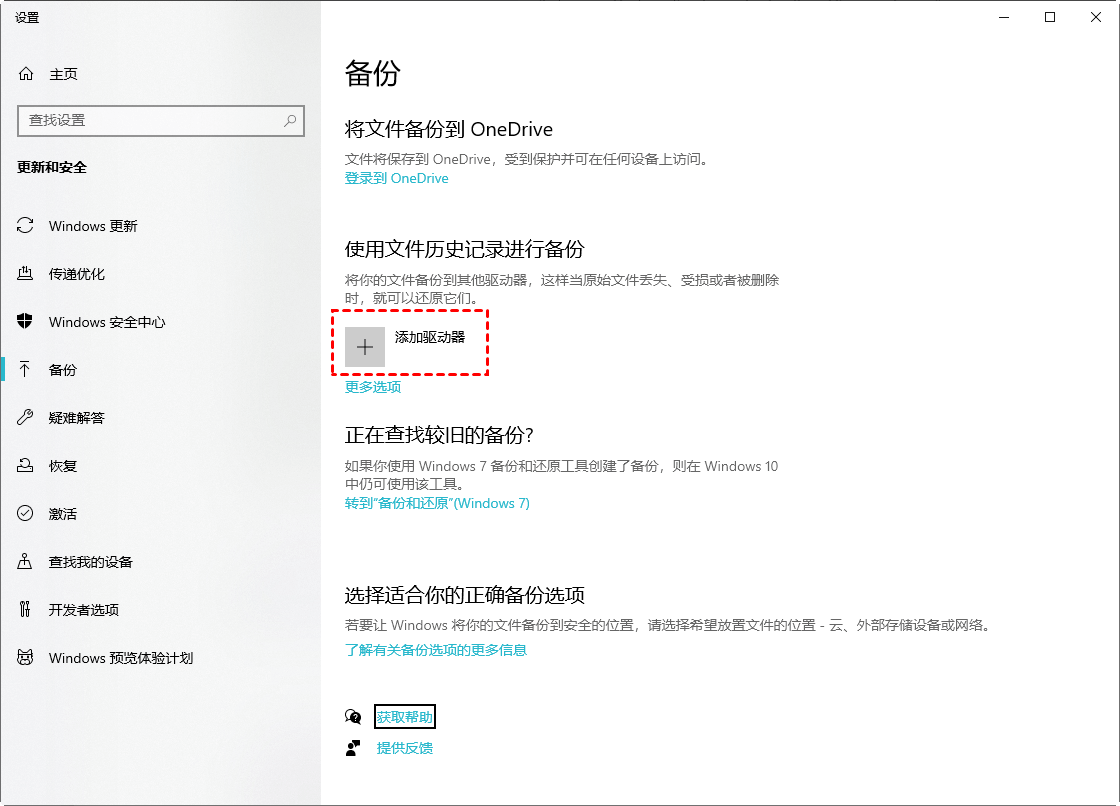Click the plus icon to 添加驱动器
Viewport: 1120px width, 806px height.
pos(364,346)
